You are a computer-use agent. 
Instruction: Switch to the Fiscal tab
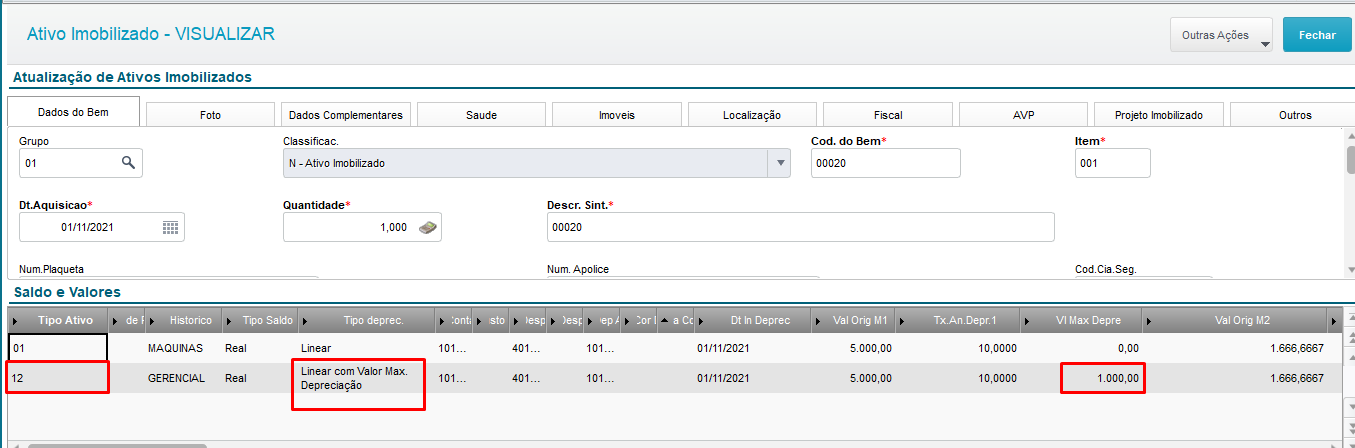click(x=888, y=115)
